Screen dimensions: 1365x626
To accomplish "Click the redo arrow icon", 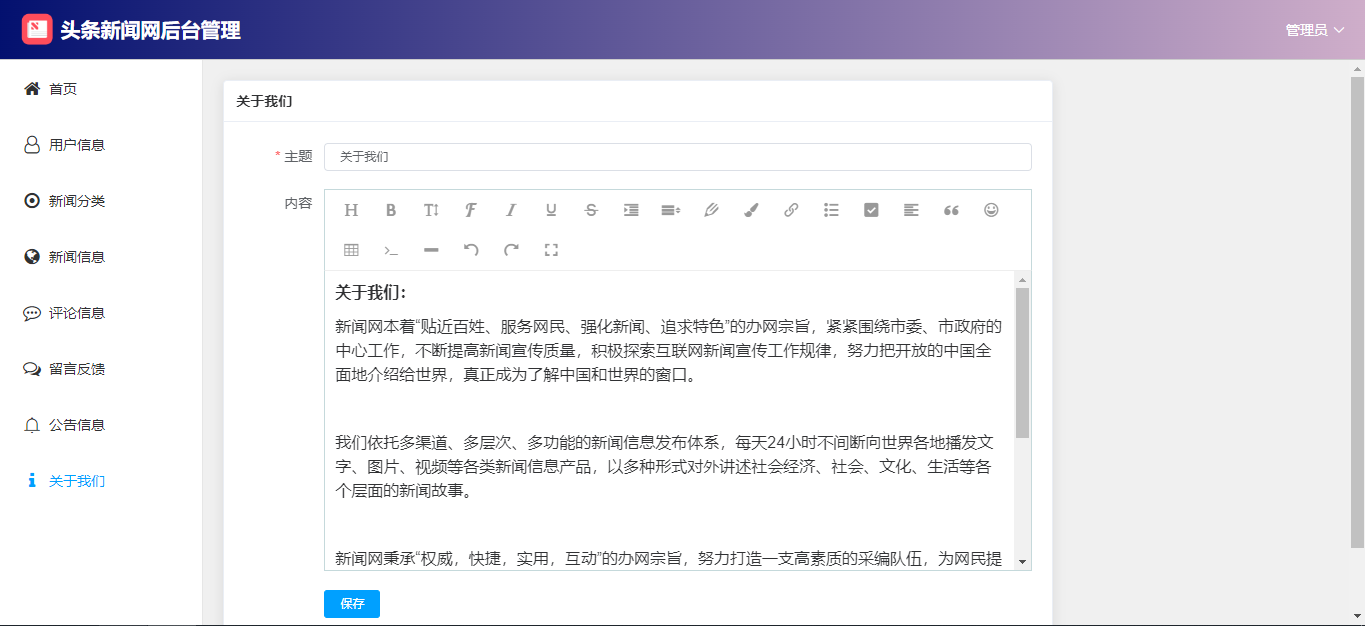I will pos(511,250).
